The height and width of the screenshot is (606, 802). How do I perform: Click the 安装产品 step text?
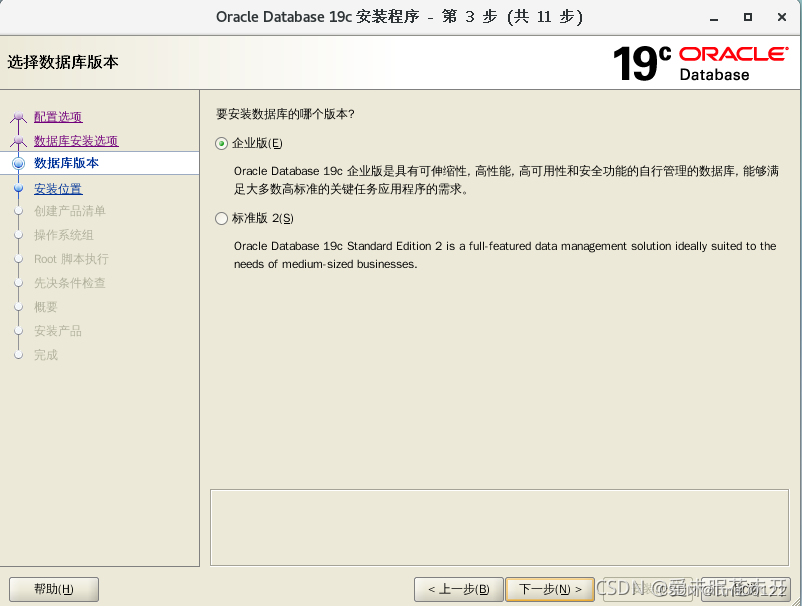(x=58, y=331)
